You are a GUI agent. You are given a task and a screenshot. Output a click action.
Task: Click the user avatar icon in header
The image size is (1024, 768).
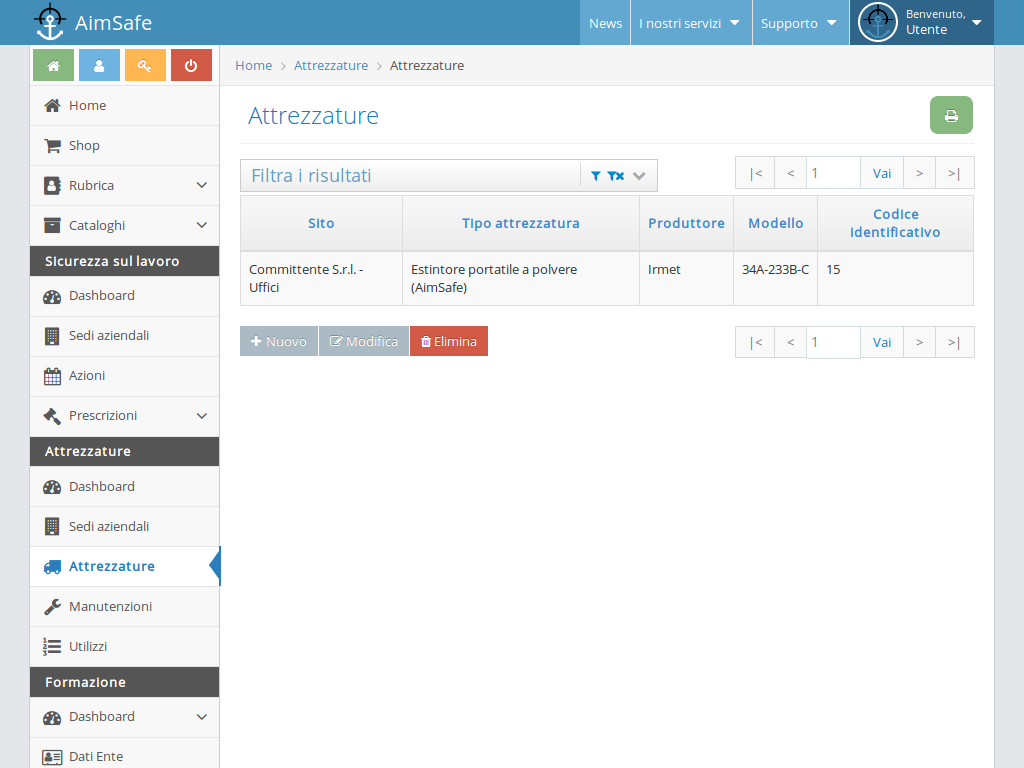click(x=878, y=22)
